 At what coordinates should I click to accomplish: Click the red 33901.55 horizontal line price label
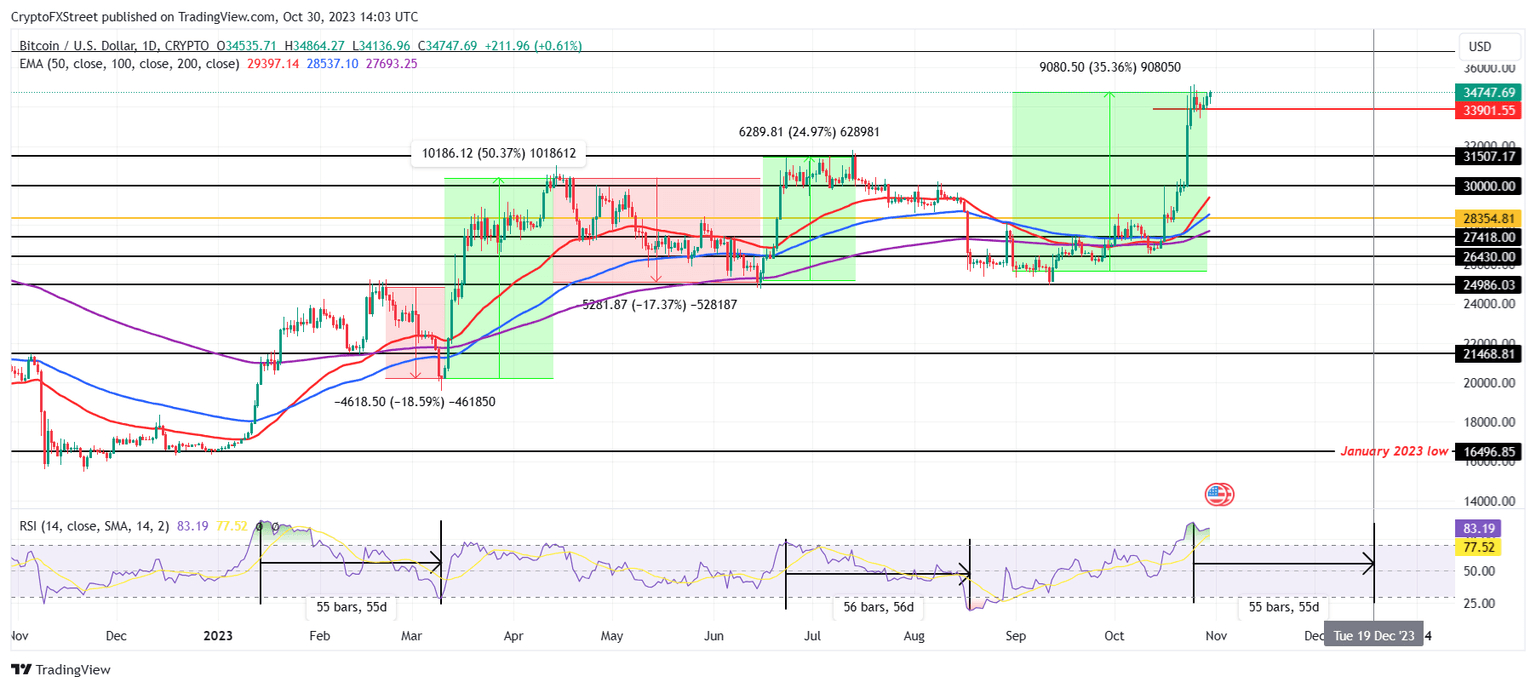coord(1487,111)
